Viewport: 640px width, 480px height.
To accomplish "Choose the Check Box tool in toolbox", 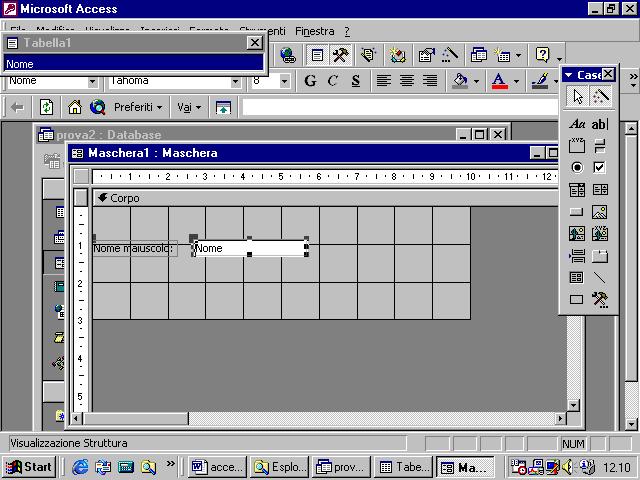I will pos(600,167).
